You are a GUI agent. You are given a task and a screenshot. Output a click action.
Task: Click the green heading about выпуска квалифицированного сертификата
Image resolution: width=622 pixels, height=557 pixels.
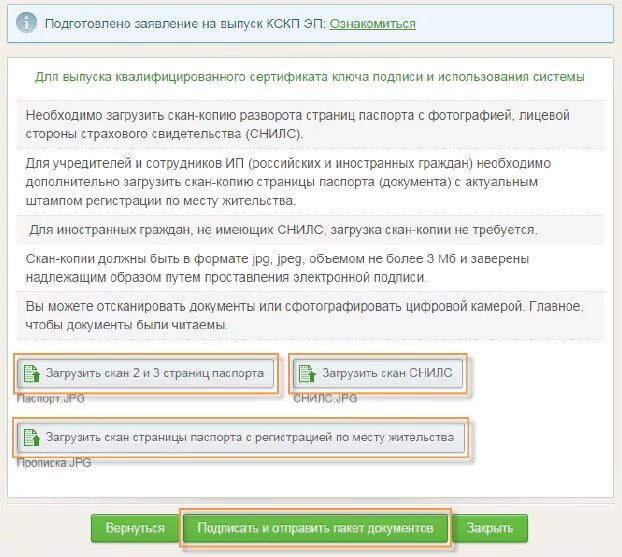coord(310,77)
